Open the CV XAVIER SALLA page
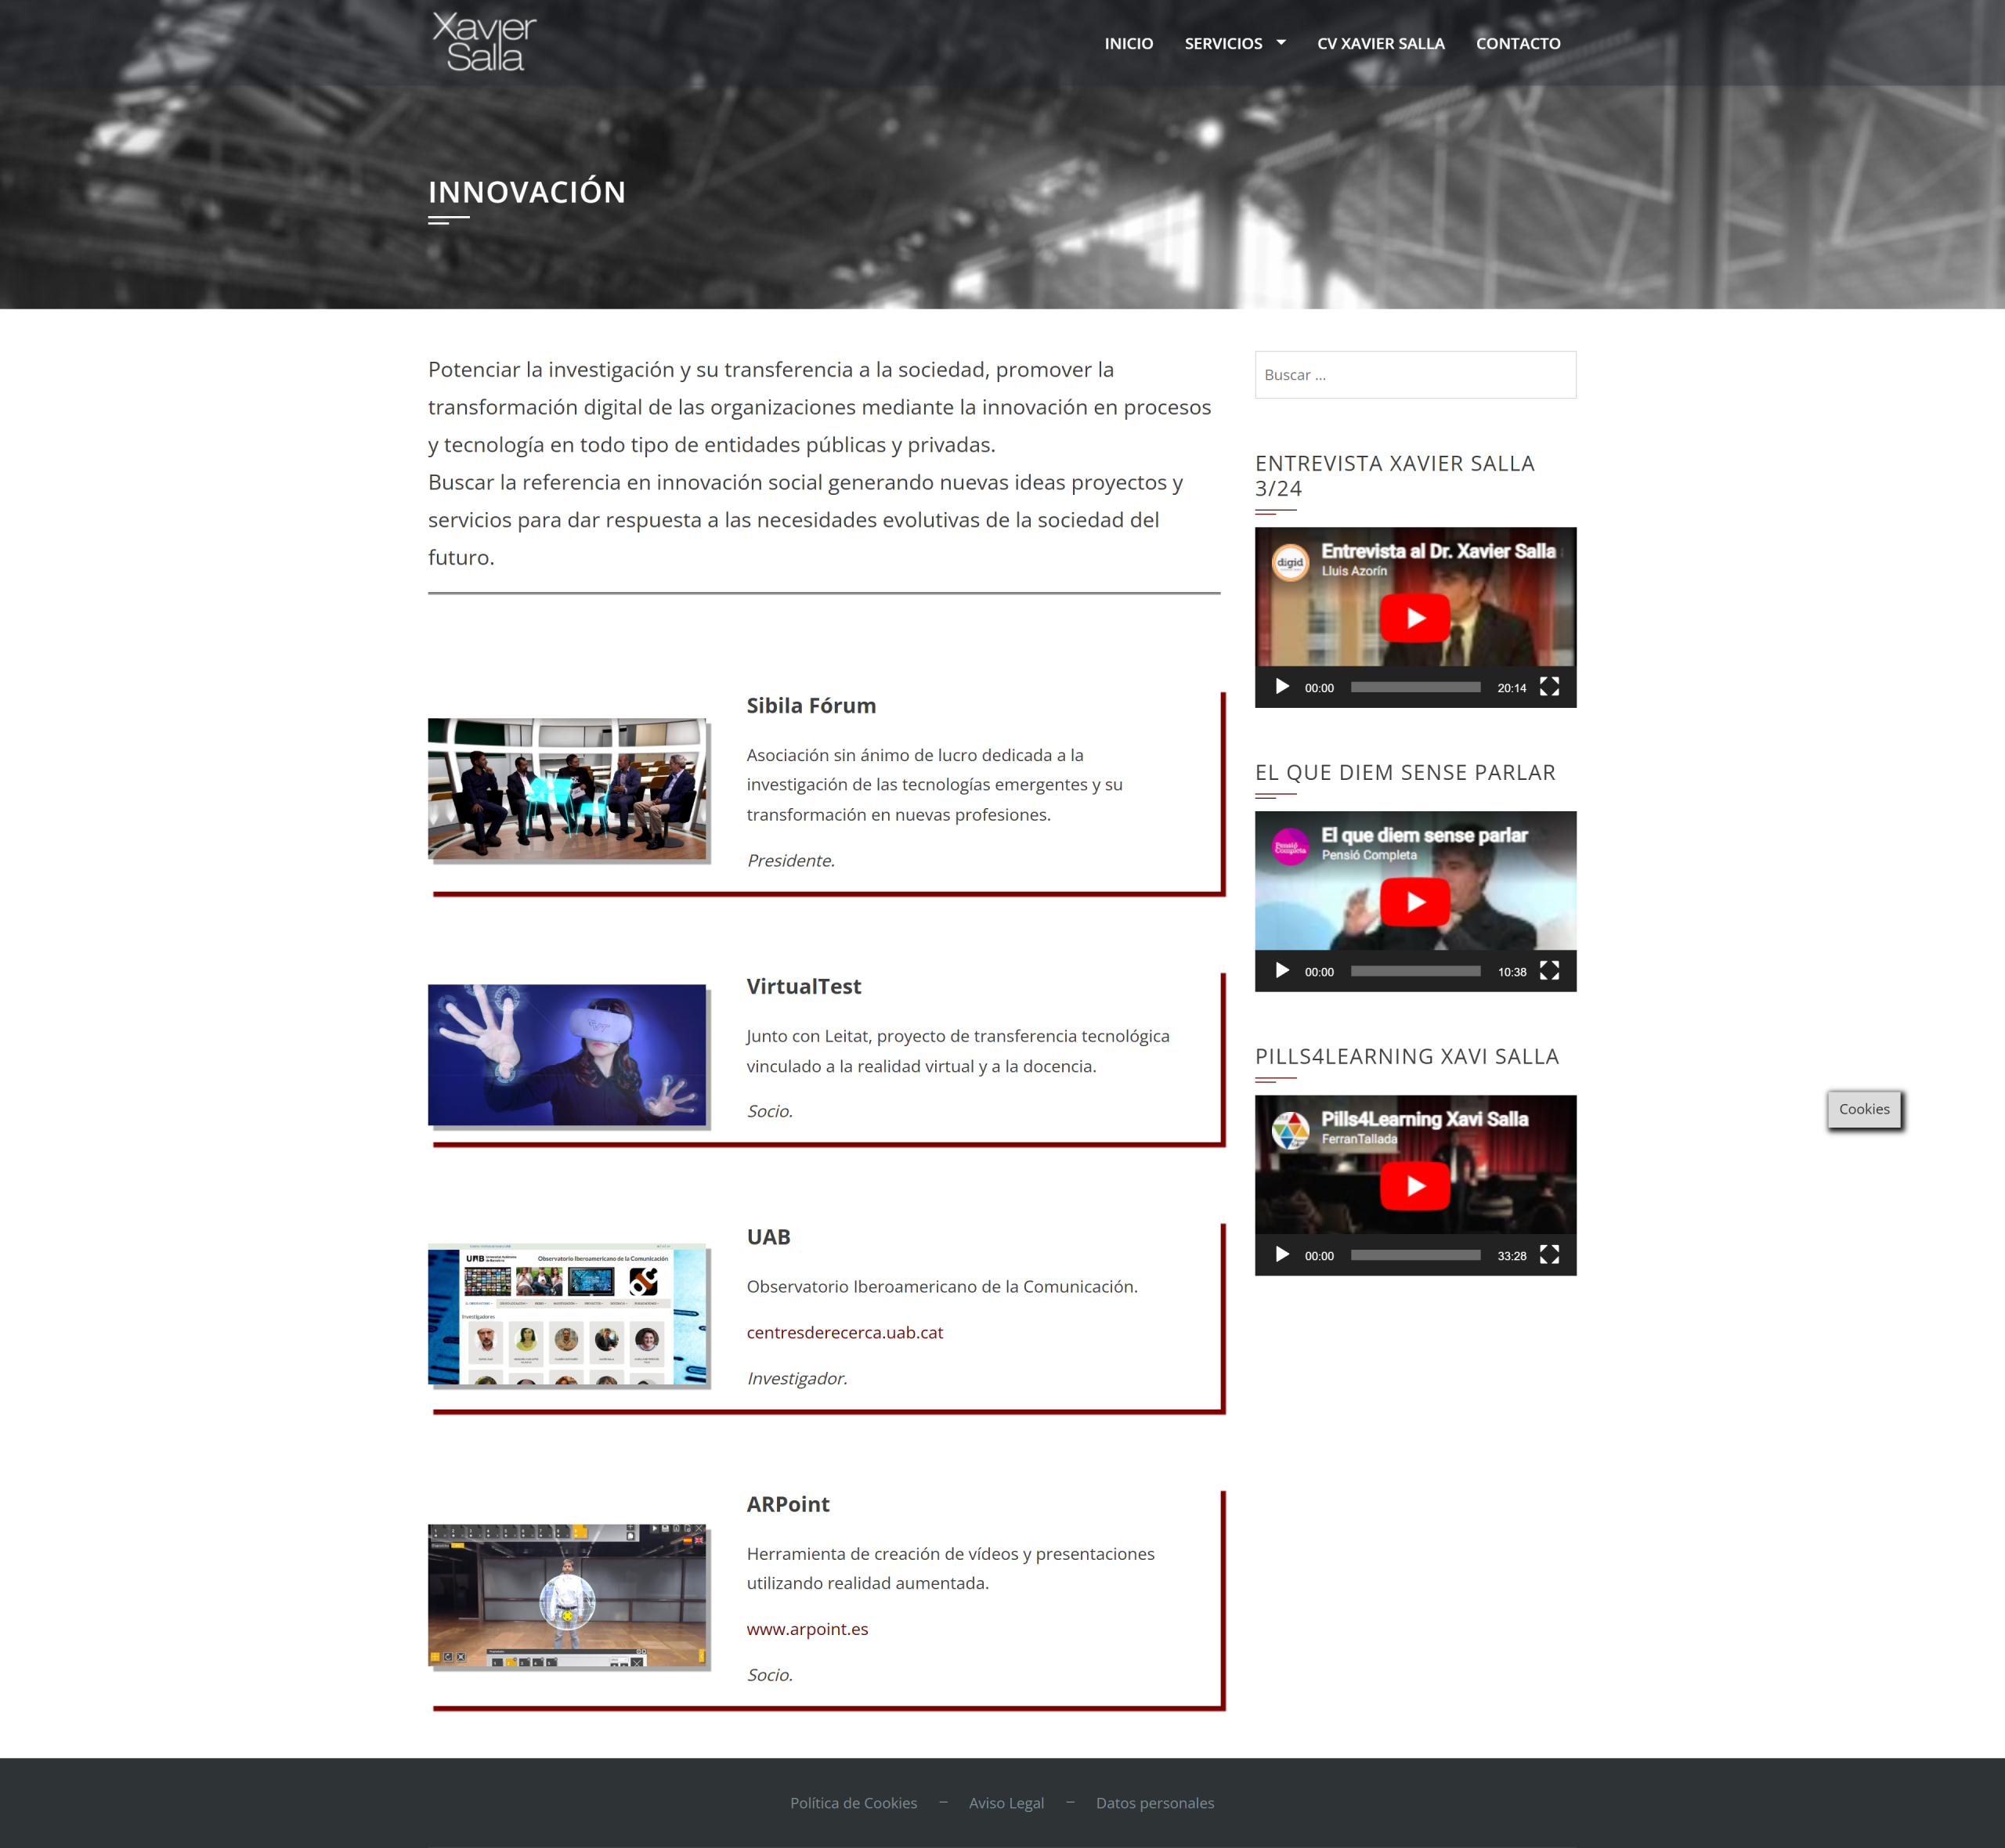2005x1848 pixels. 1380,44
